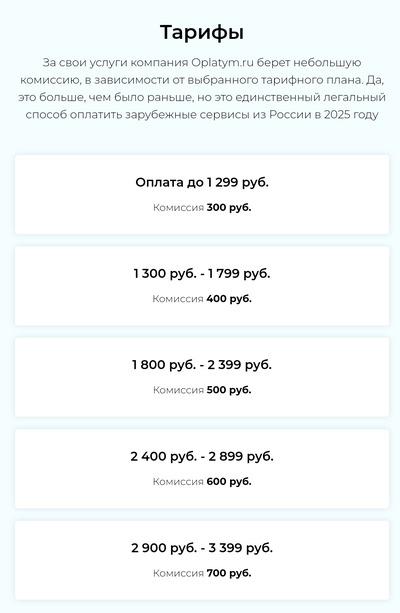The image size is (400, 613).
Task: Click the "2 899 руб." upper limit text
Action: click(x=241, y=457)
